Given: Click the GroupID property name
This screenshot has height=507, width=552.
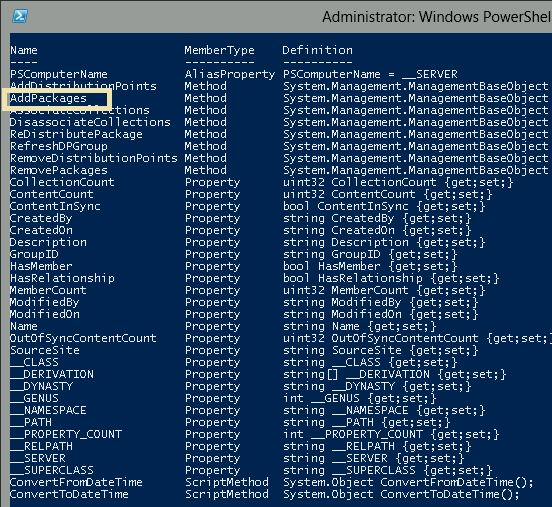Looking at the screenshot, I should tap(34, 254).
